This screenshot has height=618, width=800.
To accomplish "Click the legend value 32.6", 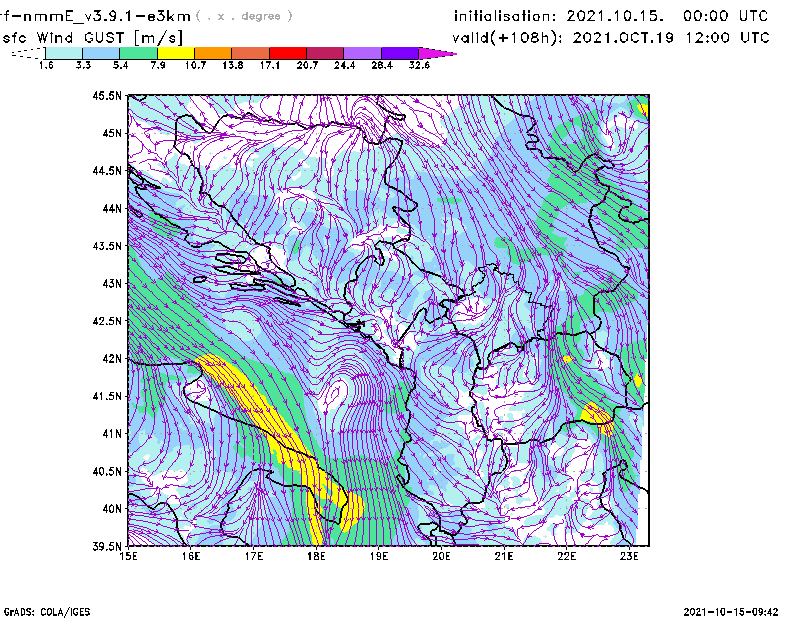I will coord(419,65).
